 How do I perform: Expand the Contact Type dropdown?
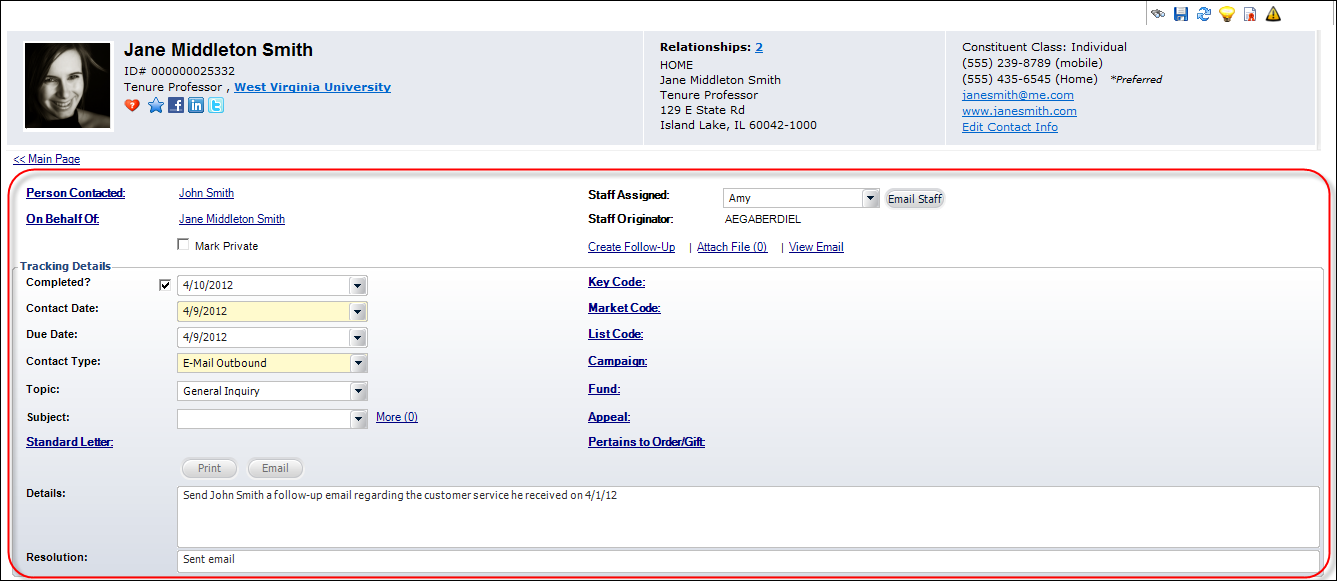tap(358, 363)
